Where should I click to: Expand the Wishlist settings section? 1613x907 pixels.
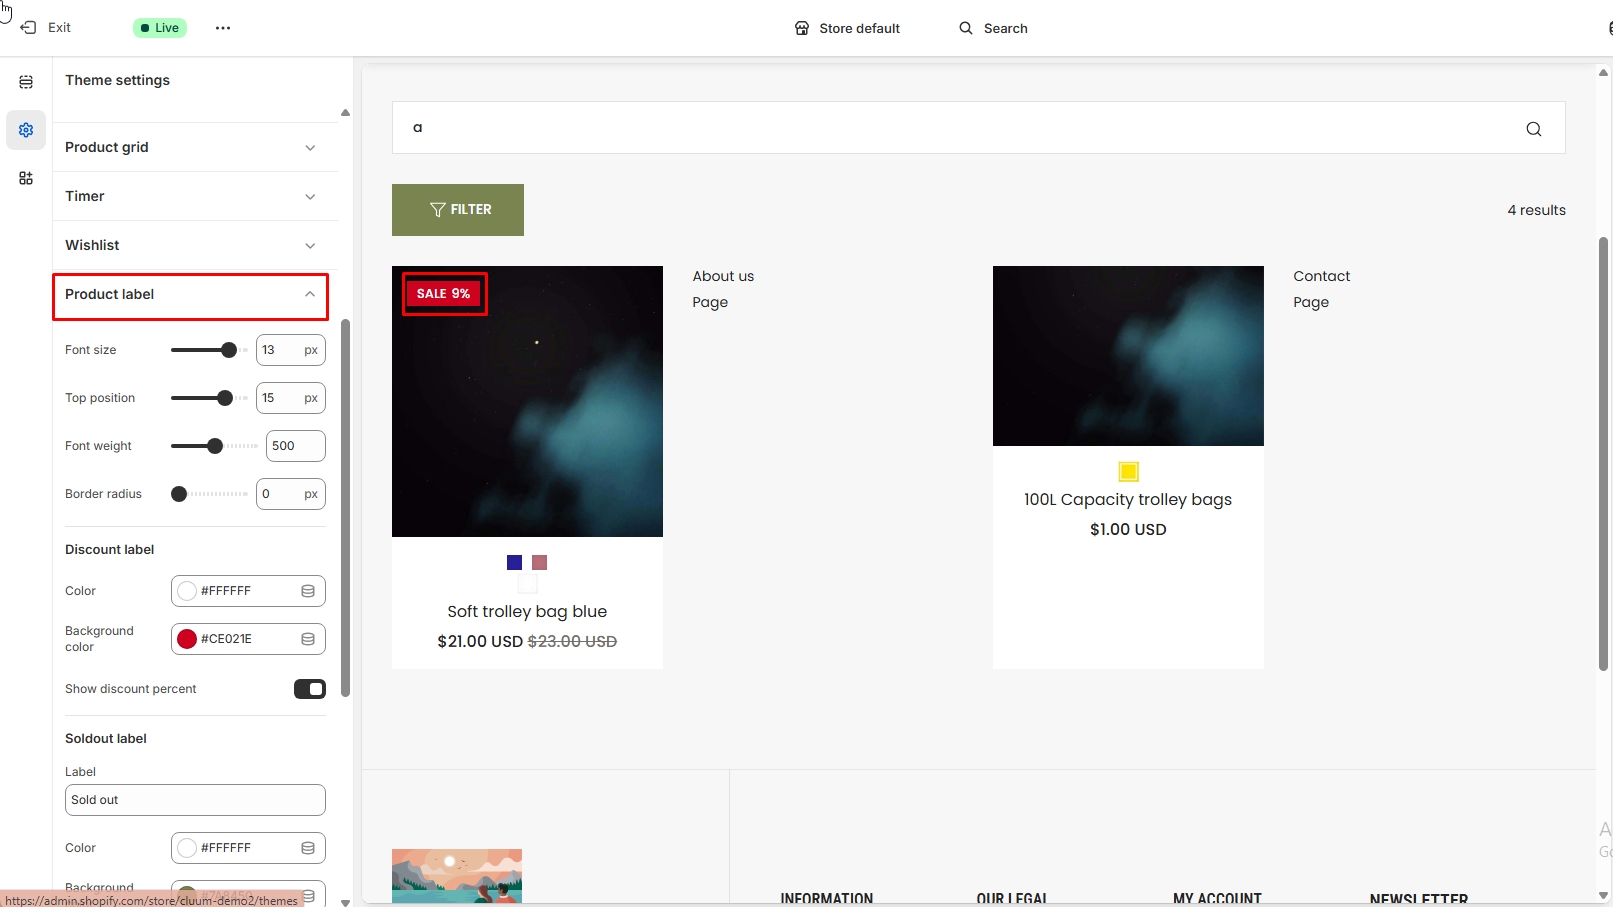coord(190,245)
